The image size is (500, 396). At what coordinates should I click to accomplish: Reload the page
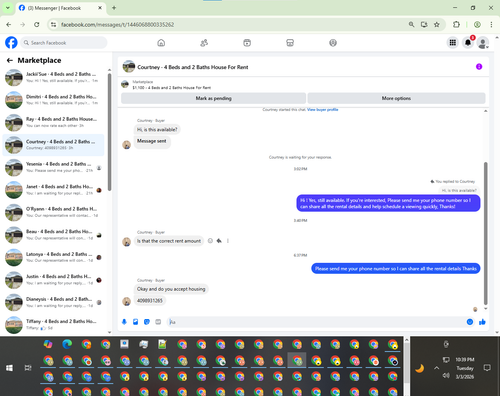[x=37, y=24]
